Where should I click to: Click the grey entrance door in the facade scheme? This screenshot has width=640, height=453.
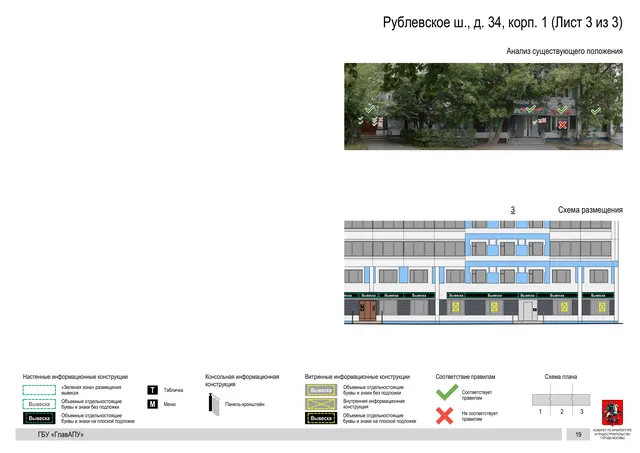coord(528,311)
